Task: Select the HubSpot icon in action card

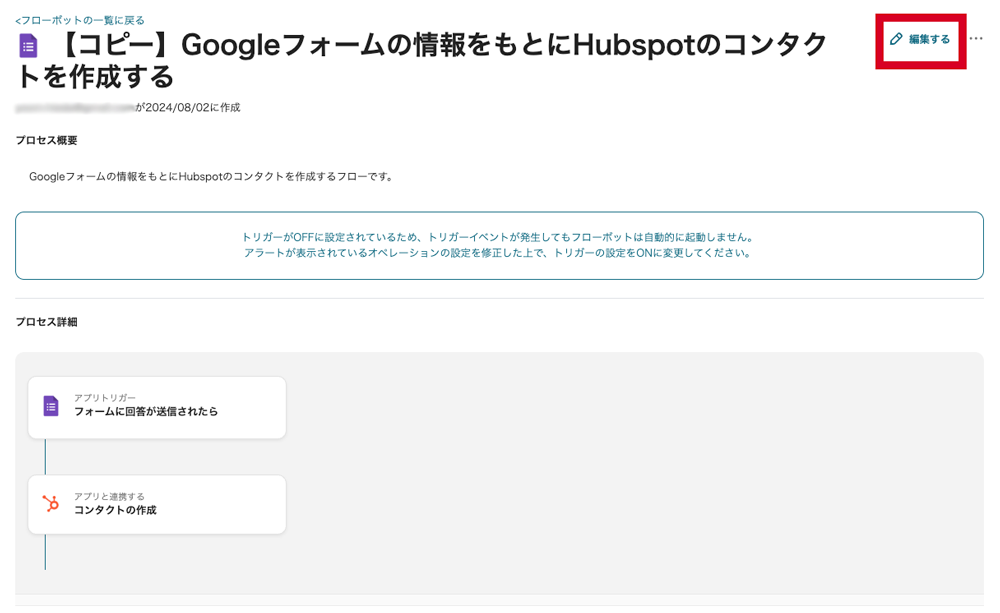Action: [51, 504]
